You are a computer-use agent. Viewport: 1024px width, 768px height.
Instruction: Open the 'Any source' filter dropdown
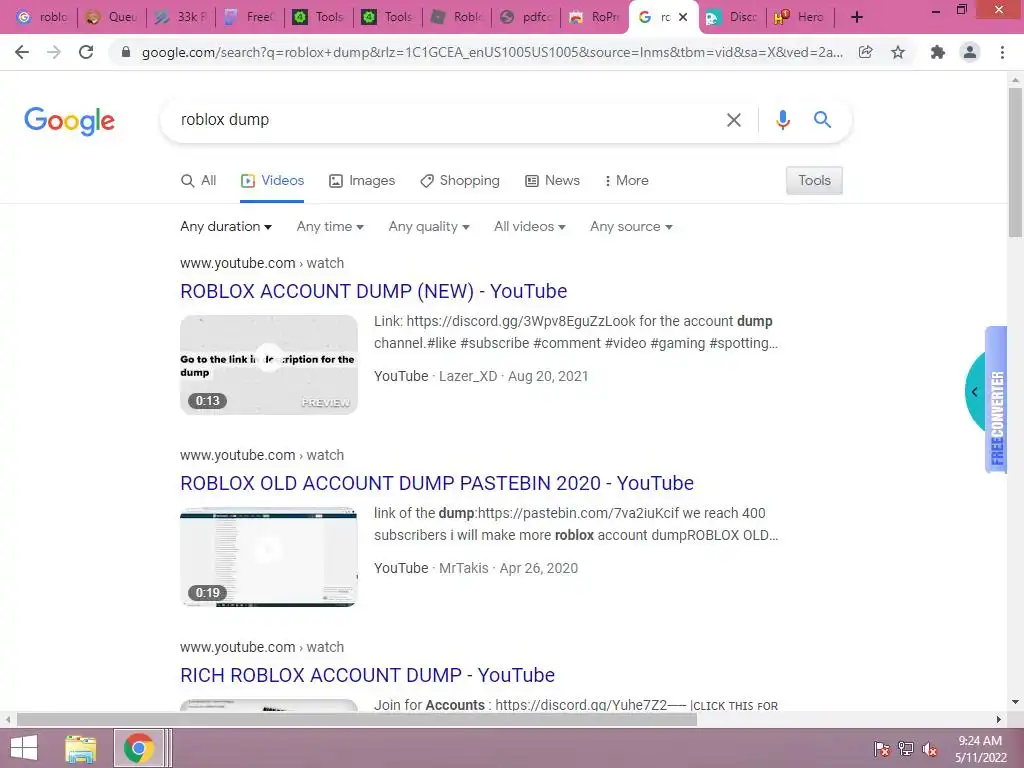click(631, 227)
